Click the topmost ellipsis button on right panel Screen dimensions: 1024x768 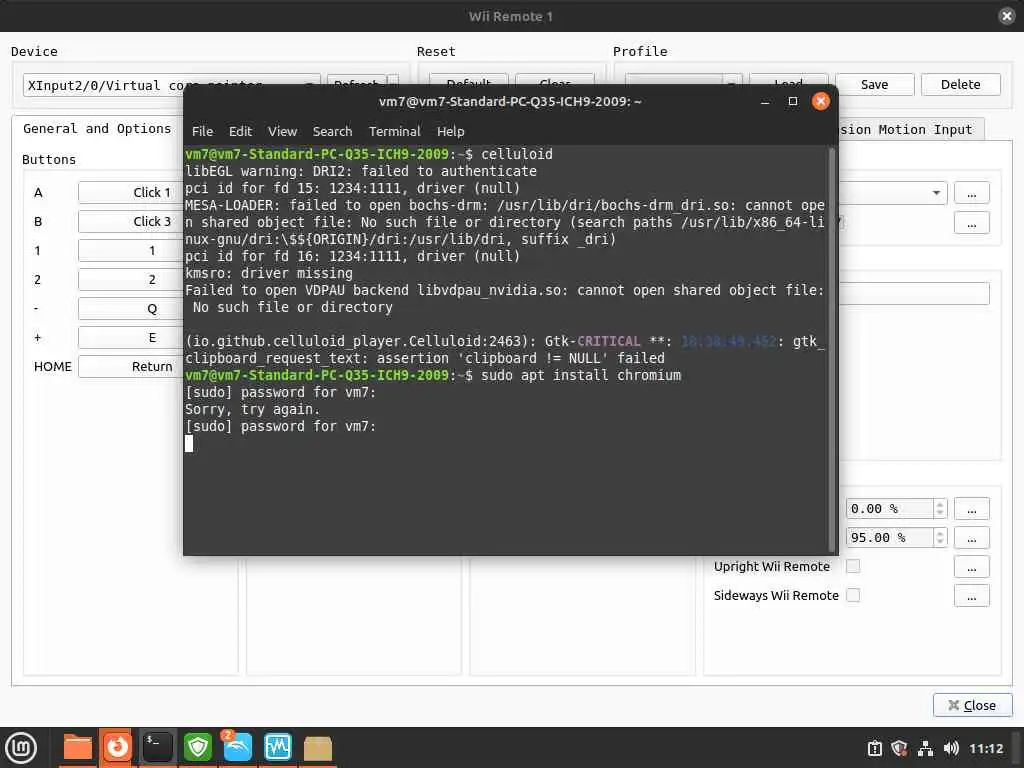(972, 193)
